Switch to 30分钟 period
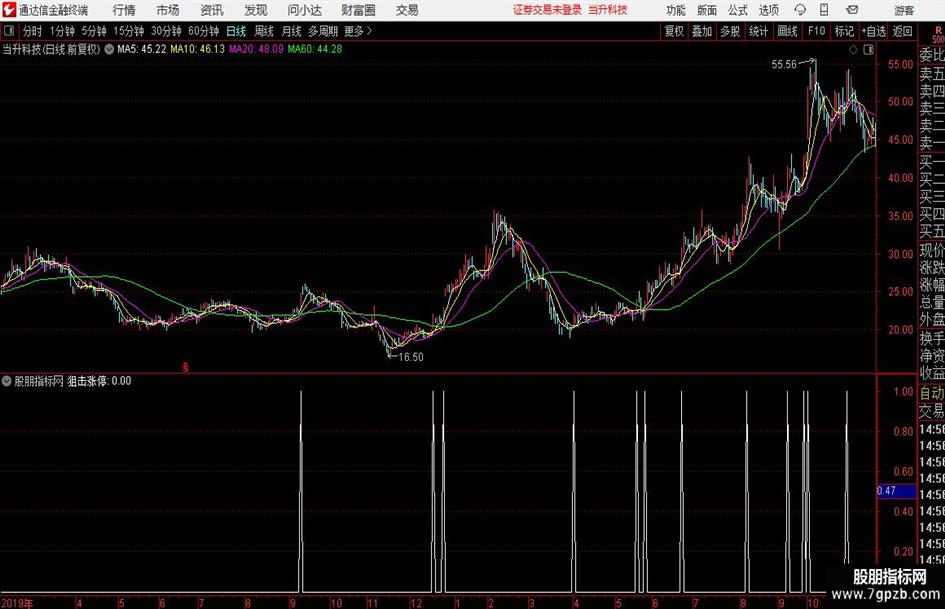Image resolution: width=945 pixels, height=609 pixels. 166,31
